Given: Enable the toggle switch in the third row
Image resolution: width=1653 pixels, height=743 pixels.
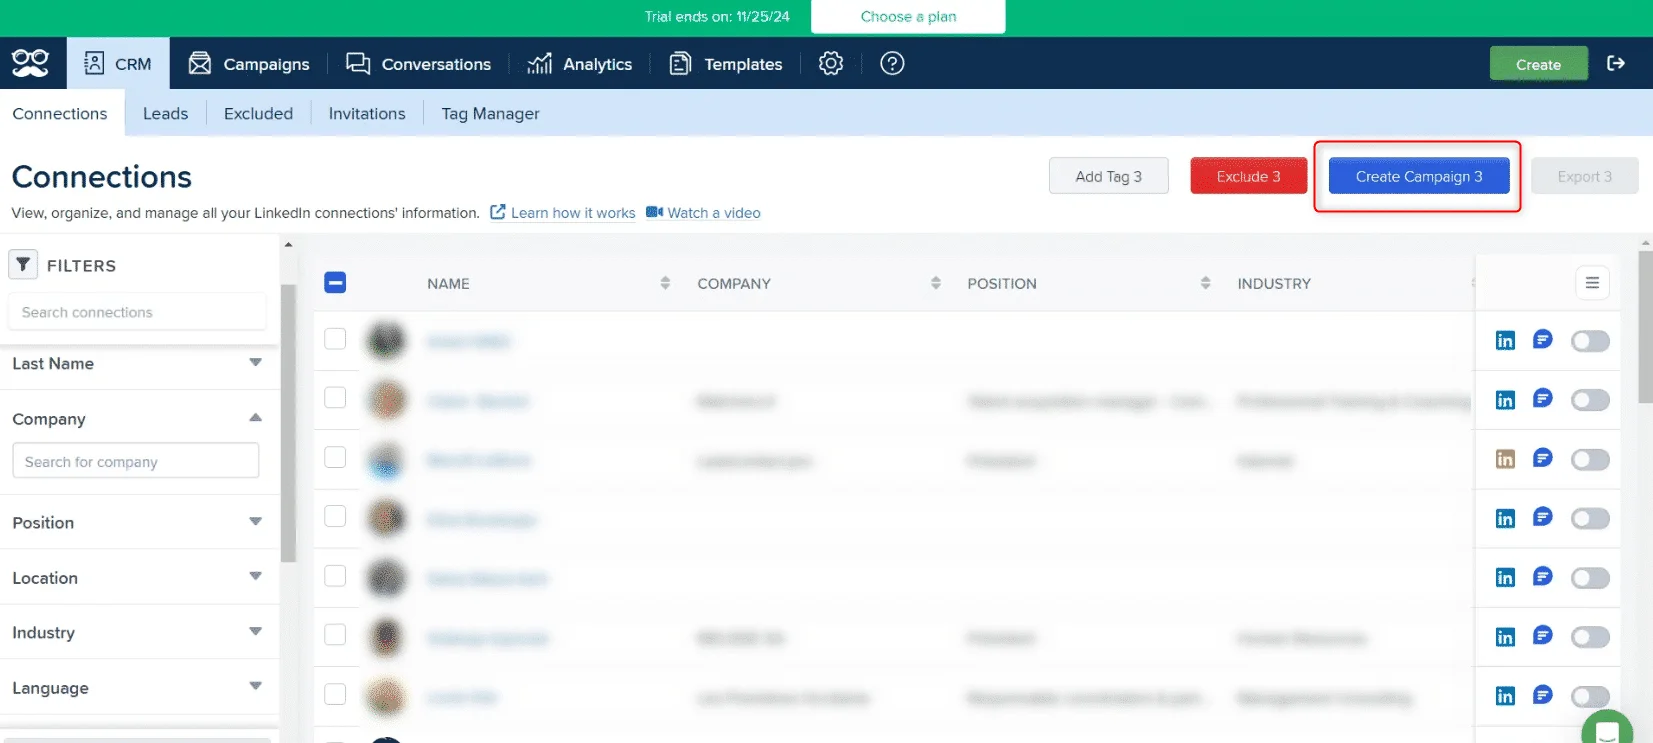Looking at the screenshot, I should pyautogui.click(x=1590, y=459).
